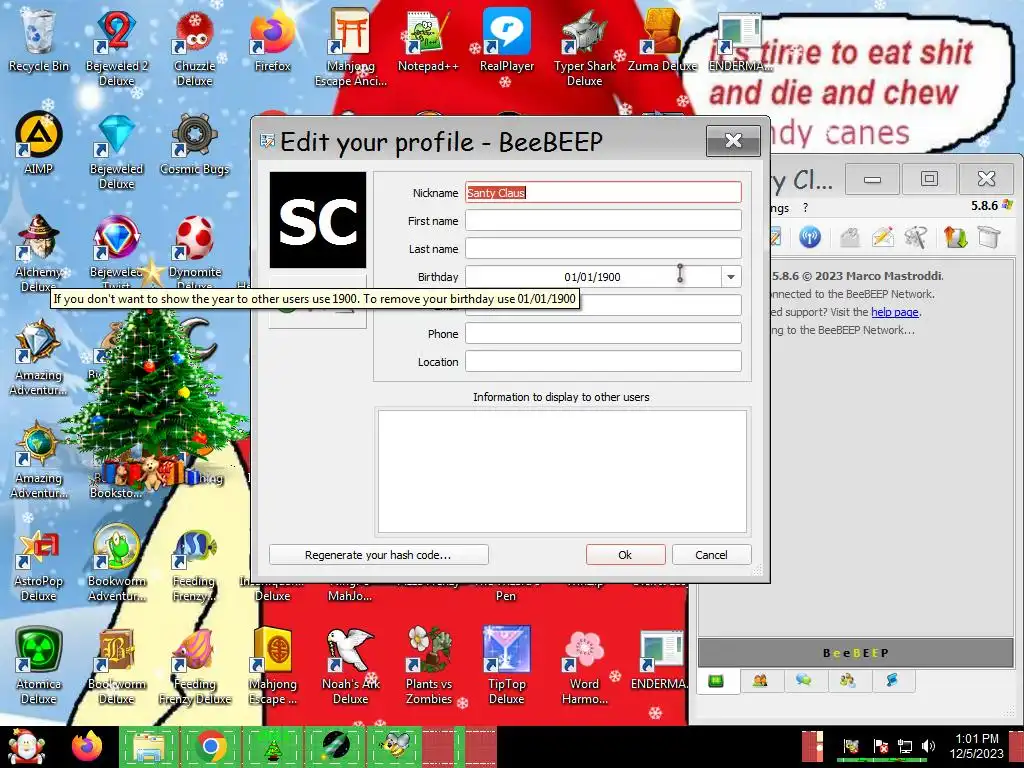This screenshot has width=1024, height=768.
Task: Click Regenerate your hash code button
Action: 378,555
